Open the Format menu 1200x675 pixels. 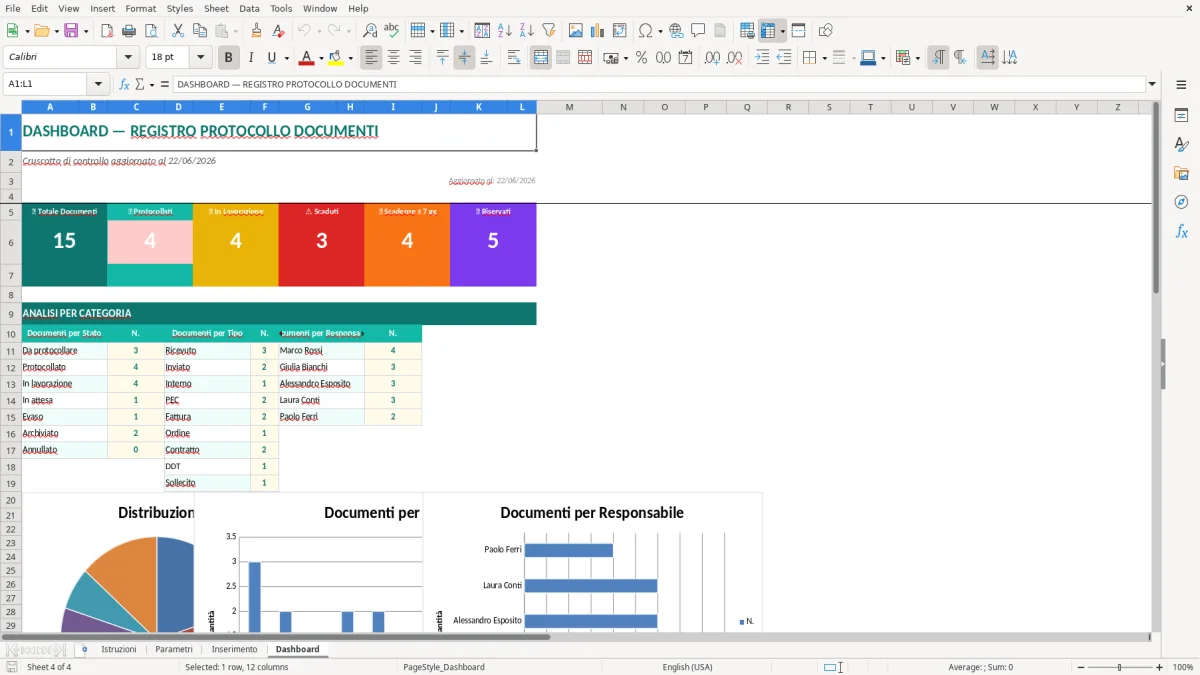tap(140, 8)
